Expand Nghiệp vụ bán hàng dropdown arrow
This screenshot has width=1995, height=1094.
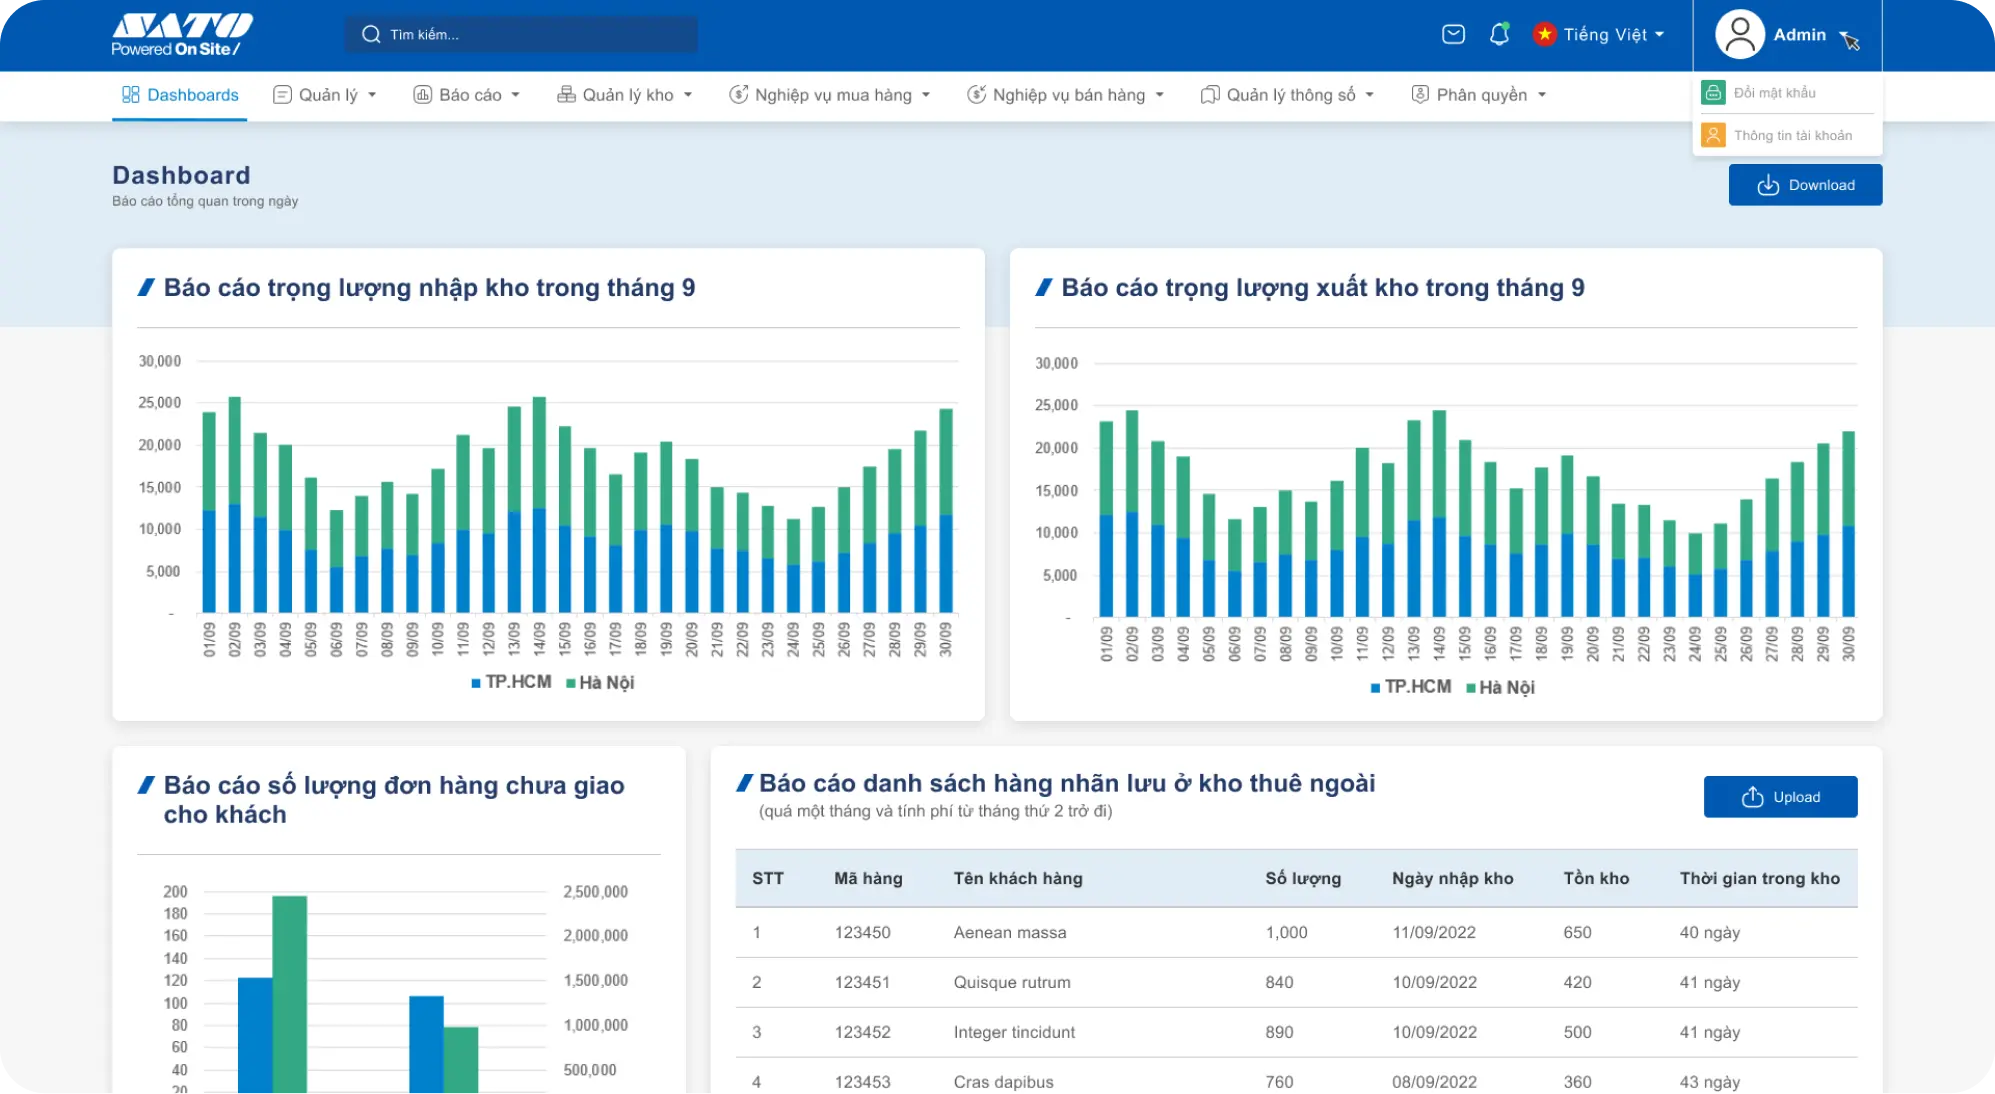tap(1160, 95)
